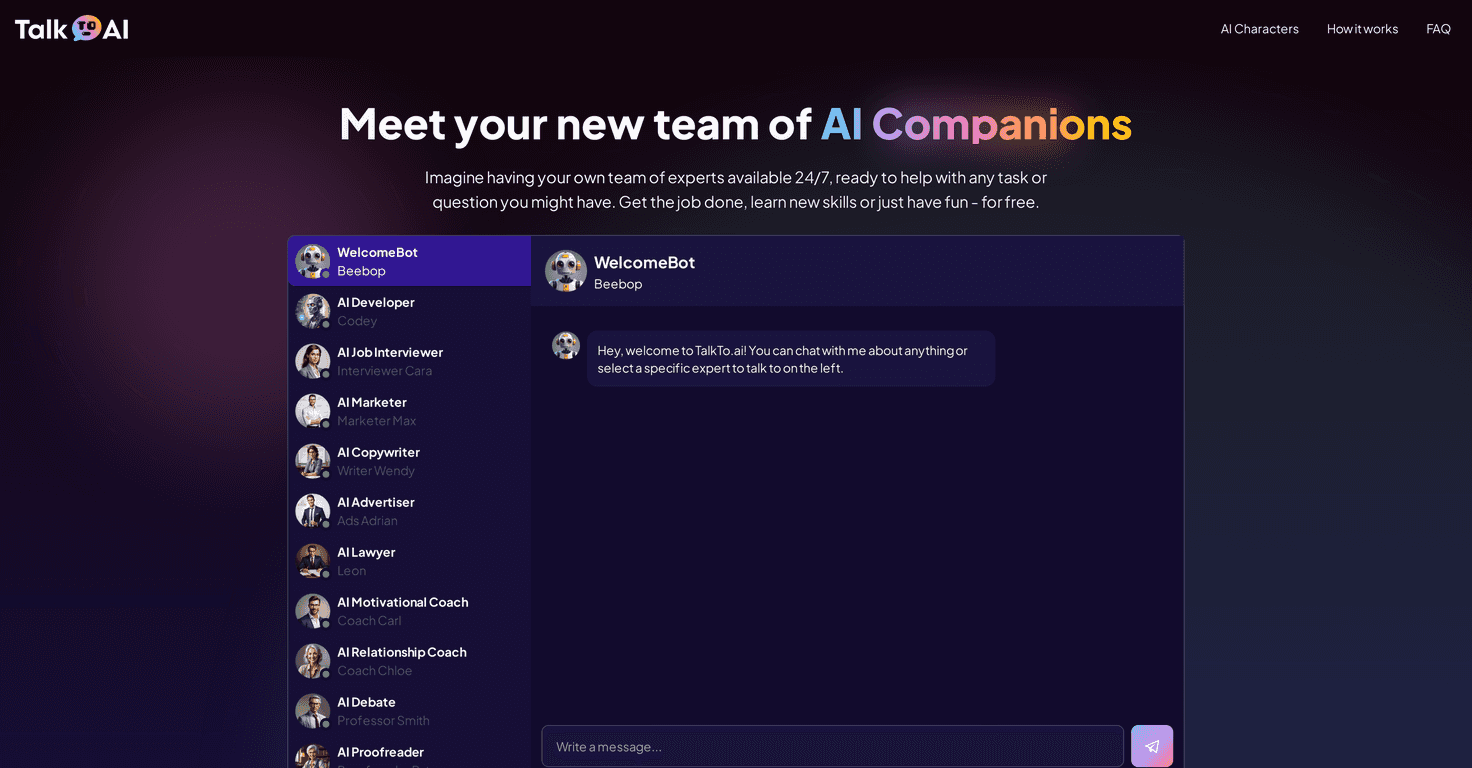Click Marketer Max's profile picture
Viewport: 1472px width, 768px height.
(312, 411)
